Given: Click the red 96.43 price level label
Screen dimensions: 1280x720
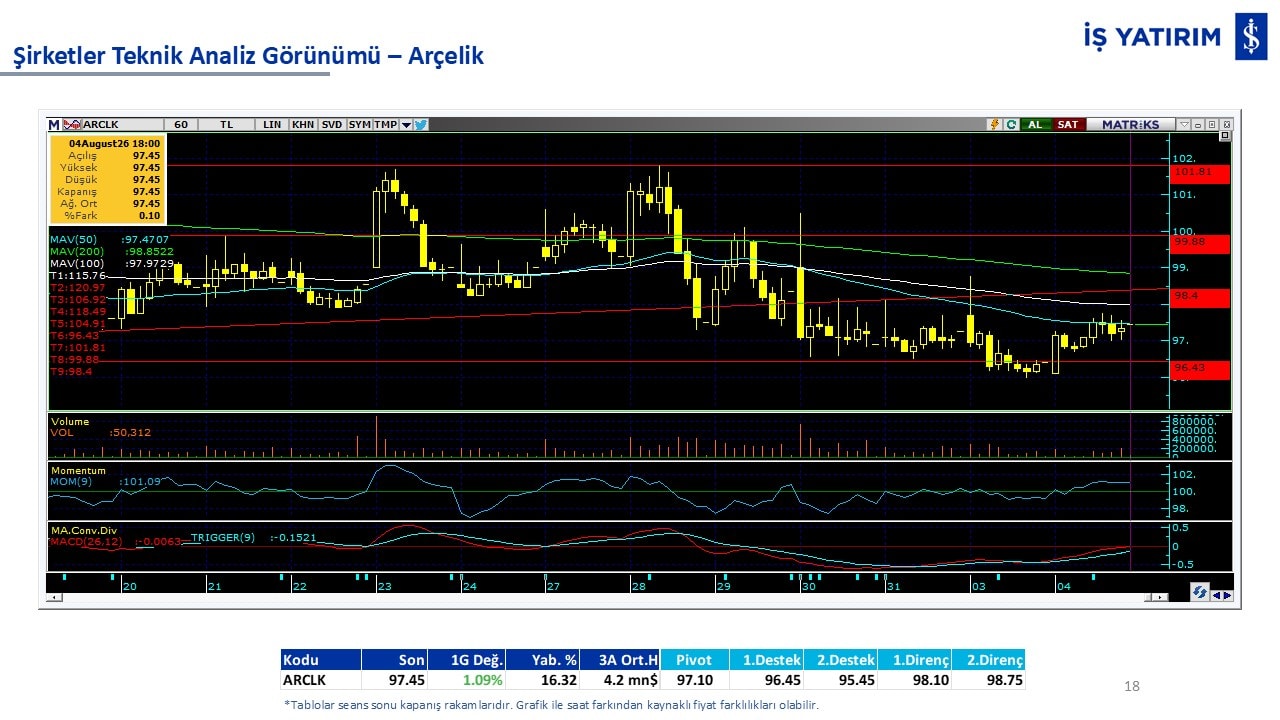Looking at the screenshot, I should tap(1199, 369).
